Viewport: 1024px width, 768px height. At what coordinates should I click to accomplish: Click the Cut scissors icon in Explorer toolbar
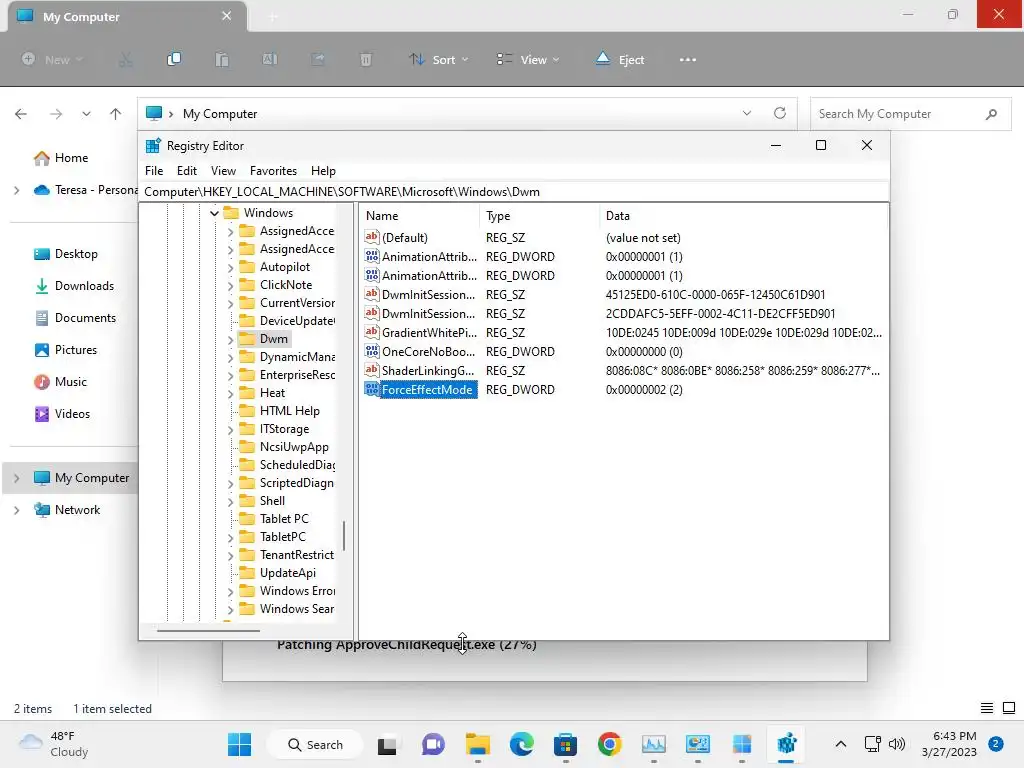[125, 59]
